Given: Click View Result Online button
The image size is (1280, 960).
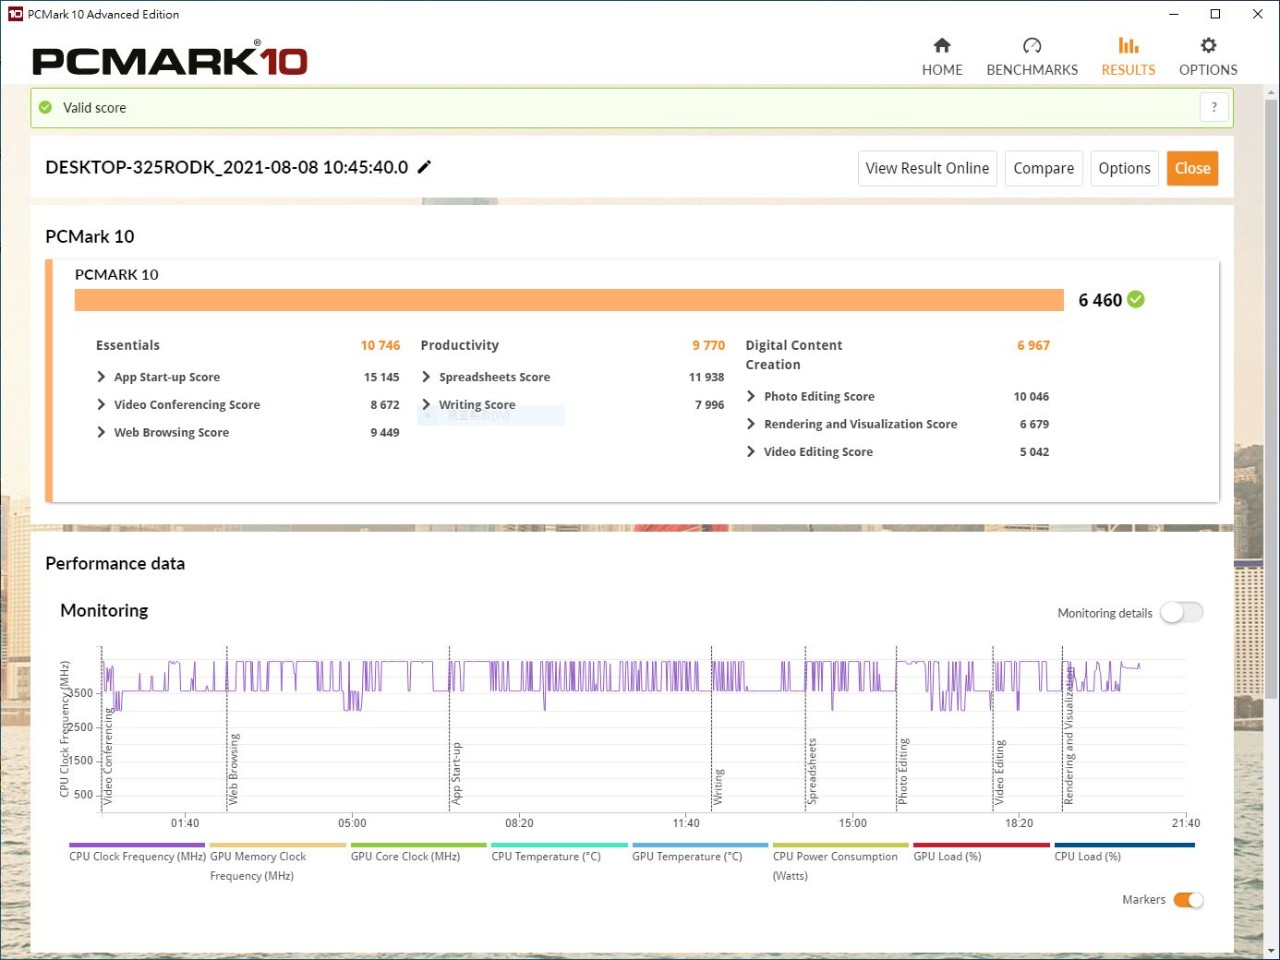Looking at the screenshot, I should coord(927,168).
